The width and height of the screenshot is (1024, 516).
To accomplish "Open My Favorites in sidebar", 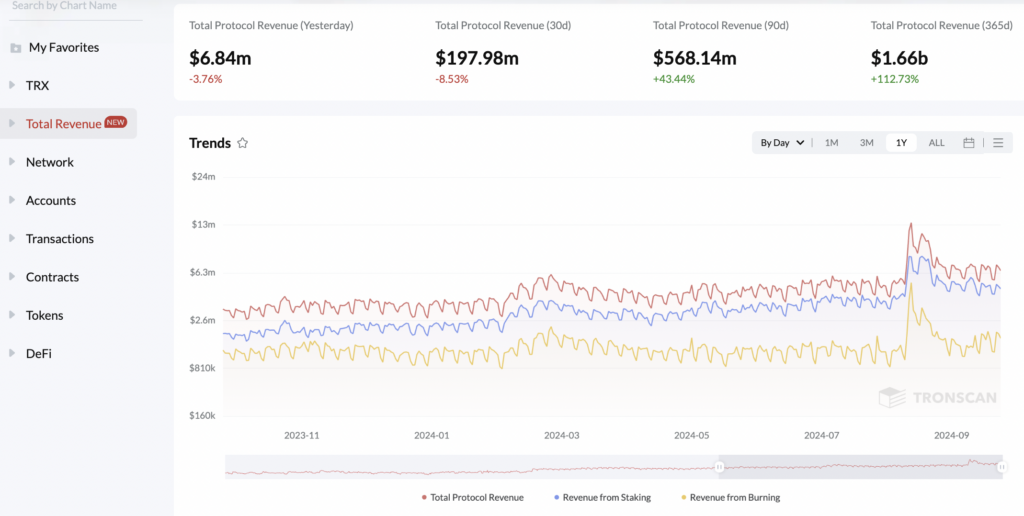I will click(64, 48).
